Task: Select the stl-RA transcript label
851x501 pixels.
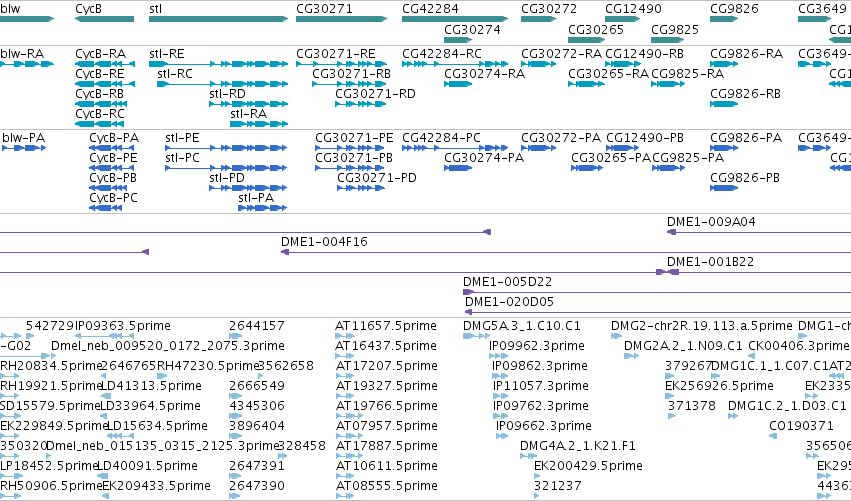Action: pos(249,114)
